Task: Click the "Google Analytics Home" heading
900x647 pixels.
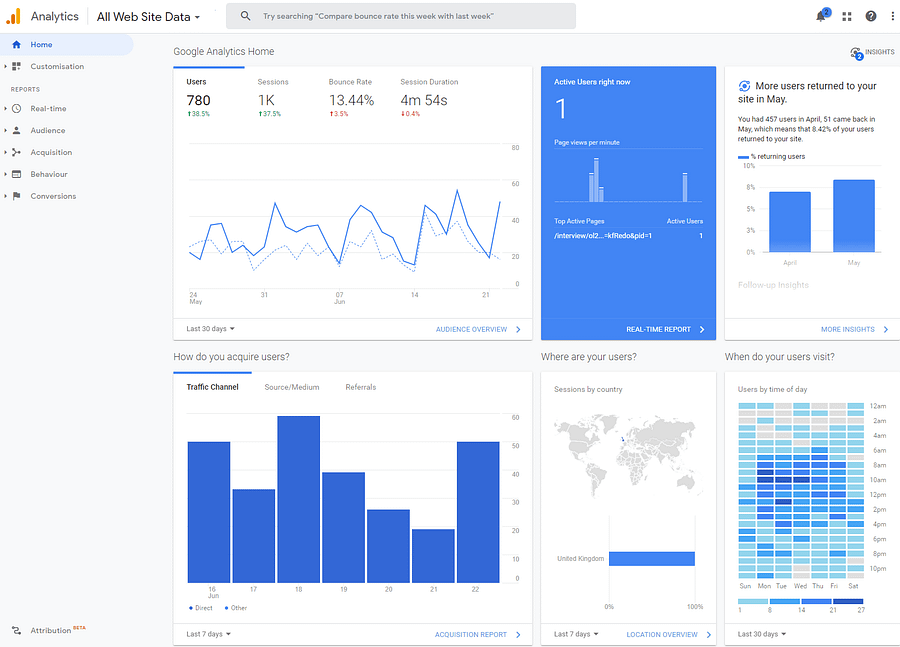Action: tap(224, 52)
